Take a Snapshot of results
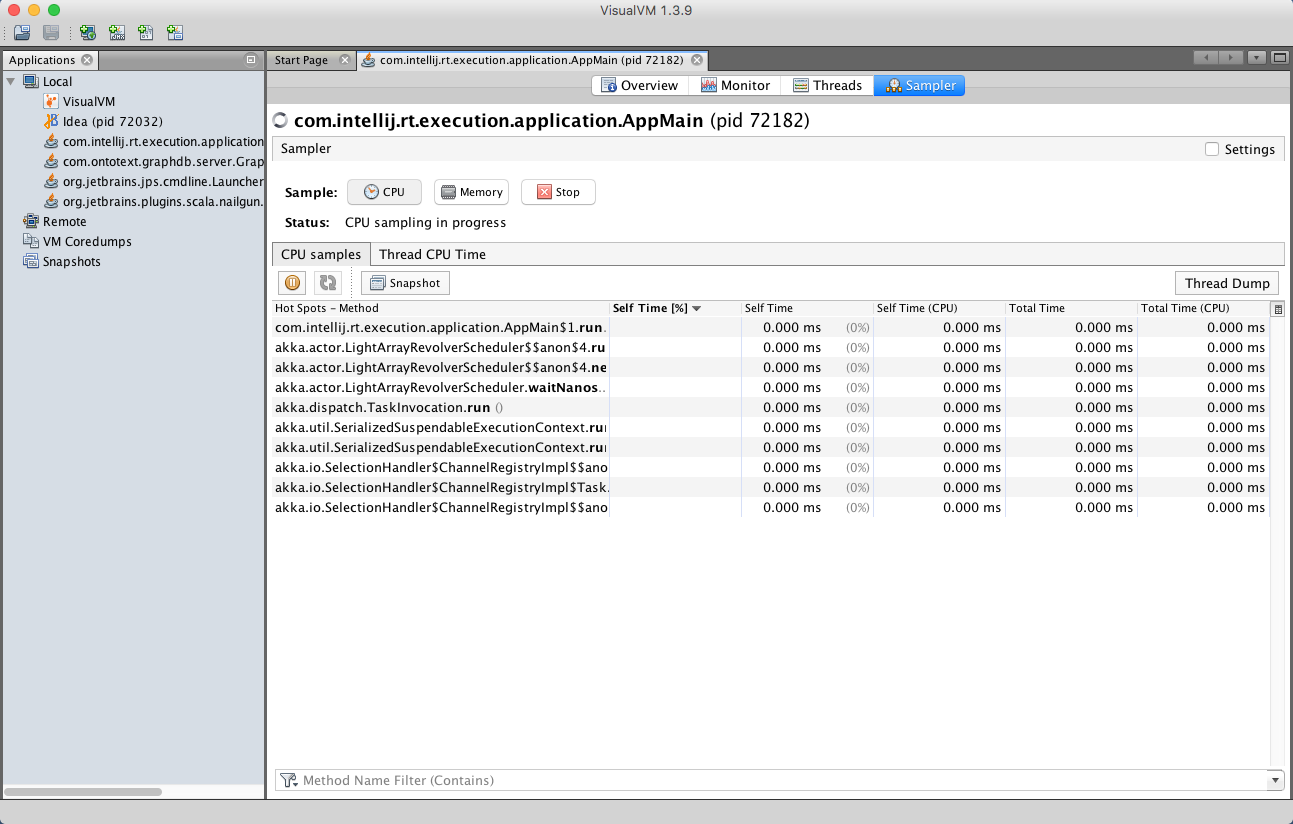 (x=405, y=283)
